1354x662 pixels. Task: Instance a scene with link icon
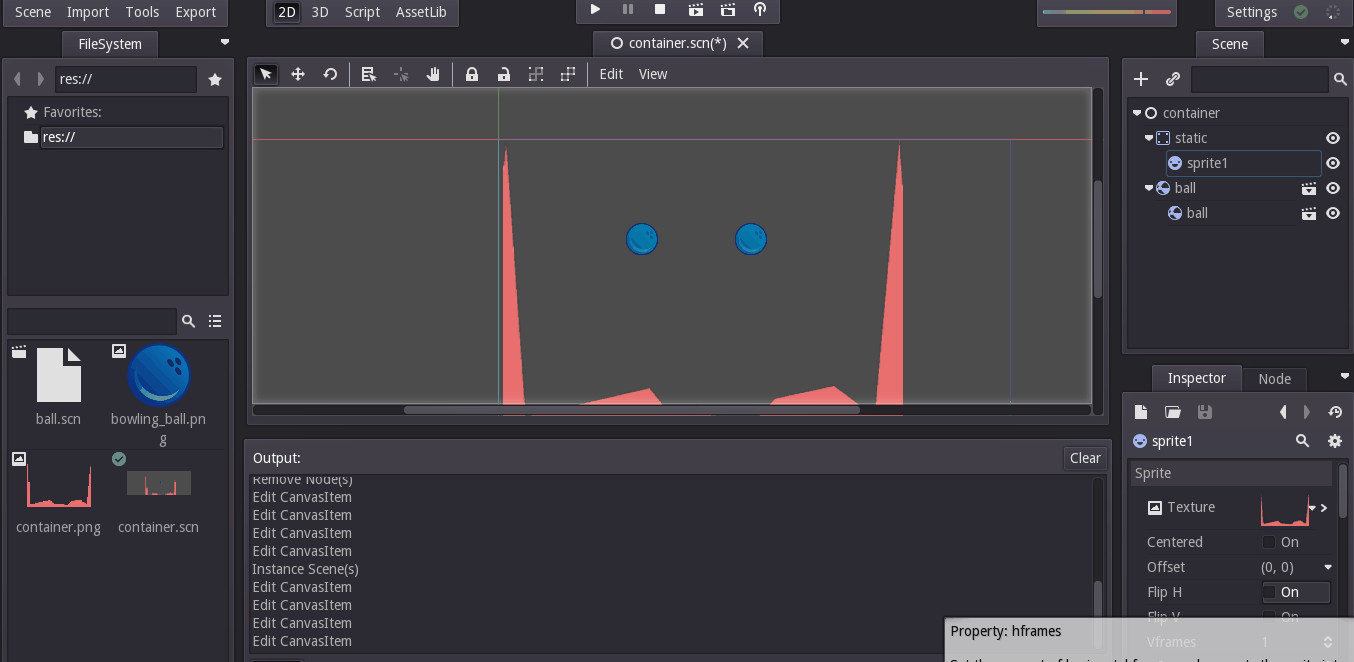pyautogui.click(x=1173, y=79)
